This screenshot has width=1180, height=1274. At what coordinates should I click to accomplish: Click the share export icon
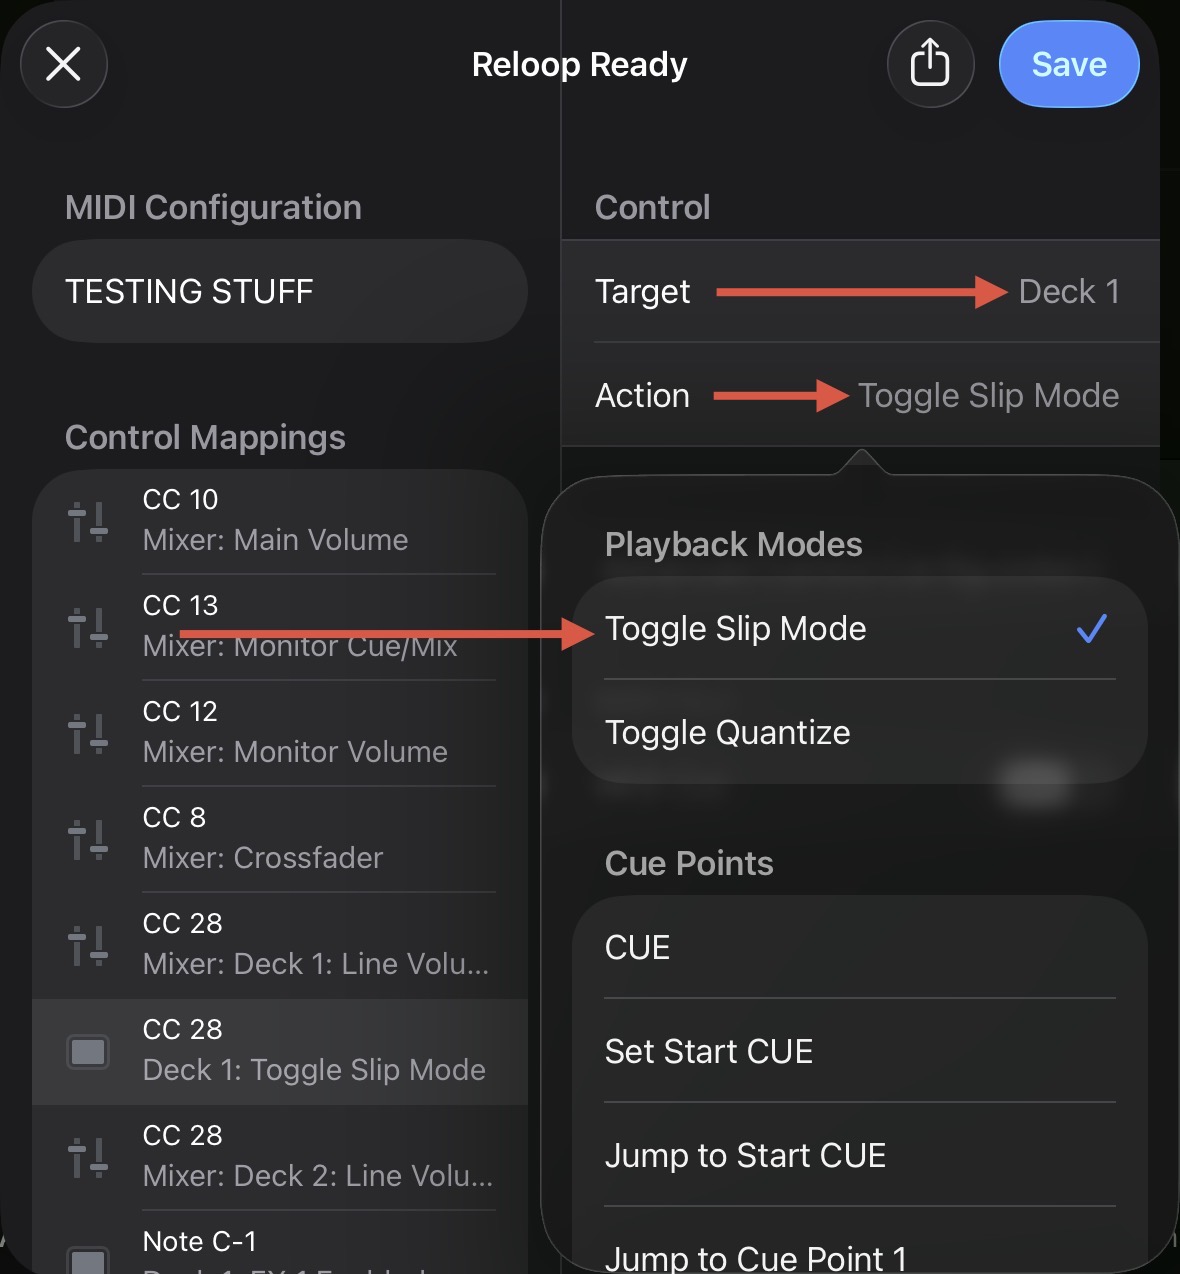click(x=930, y=64)
